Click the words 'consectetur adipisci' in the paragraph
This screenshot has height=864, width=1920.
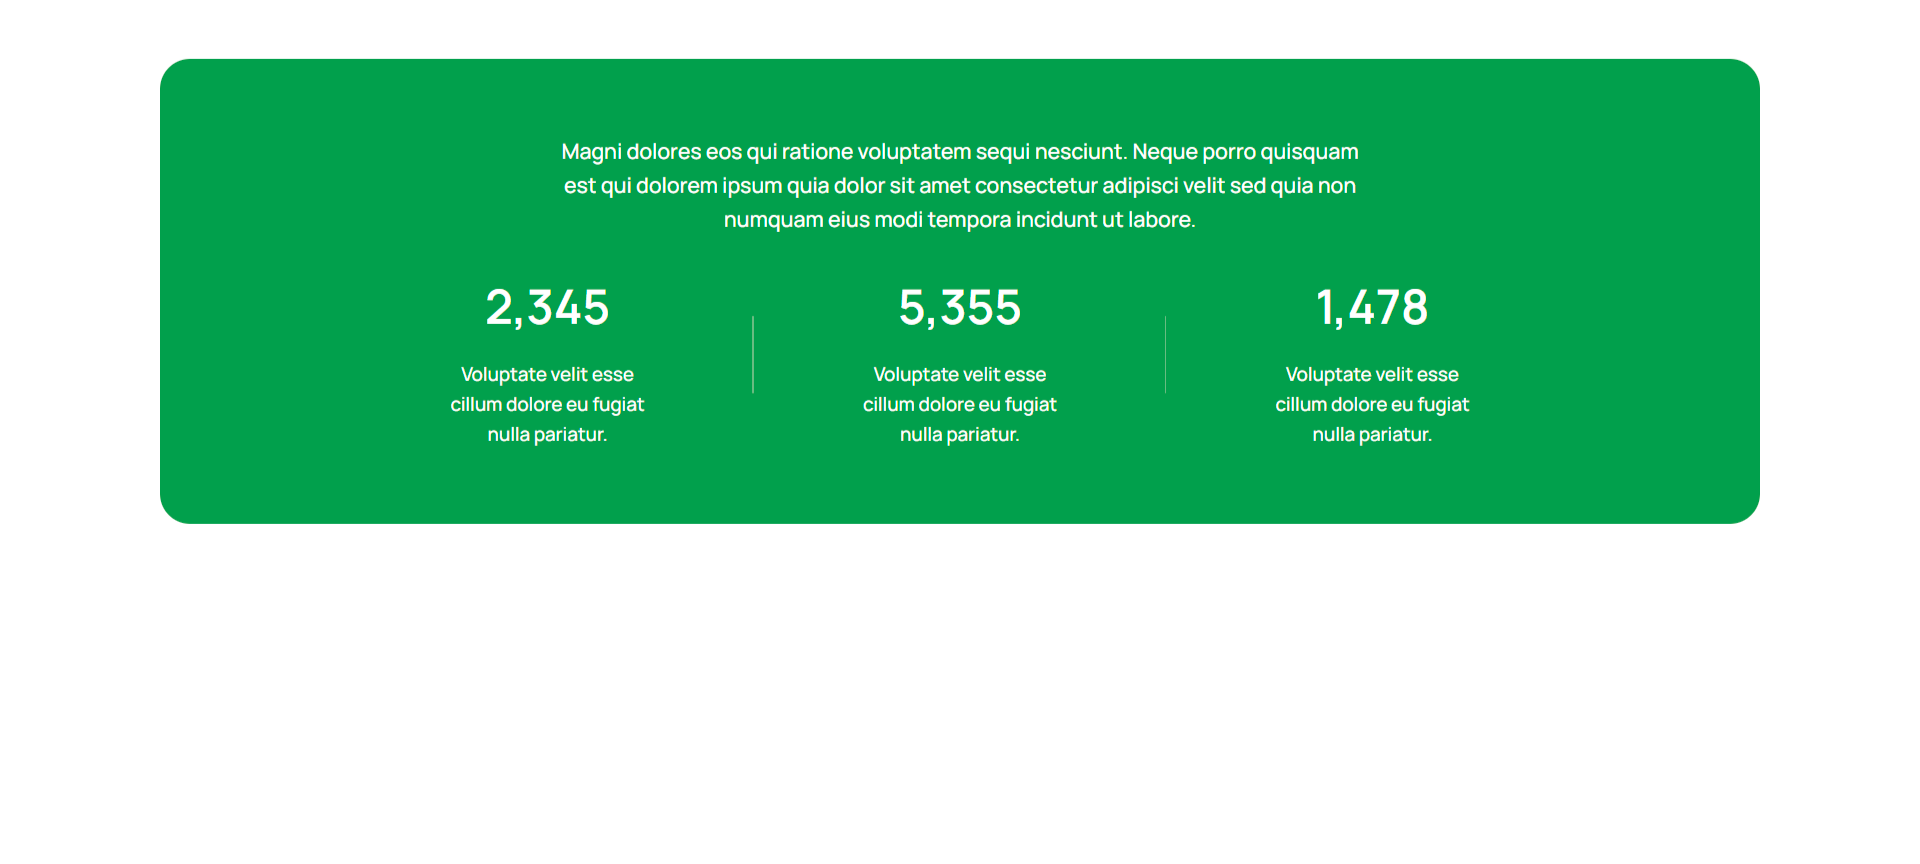[x=1076, y=186]
